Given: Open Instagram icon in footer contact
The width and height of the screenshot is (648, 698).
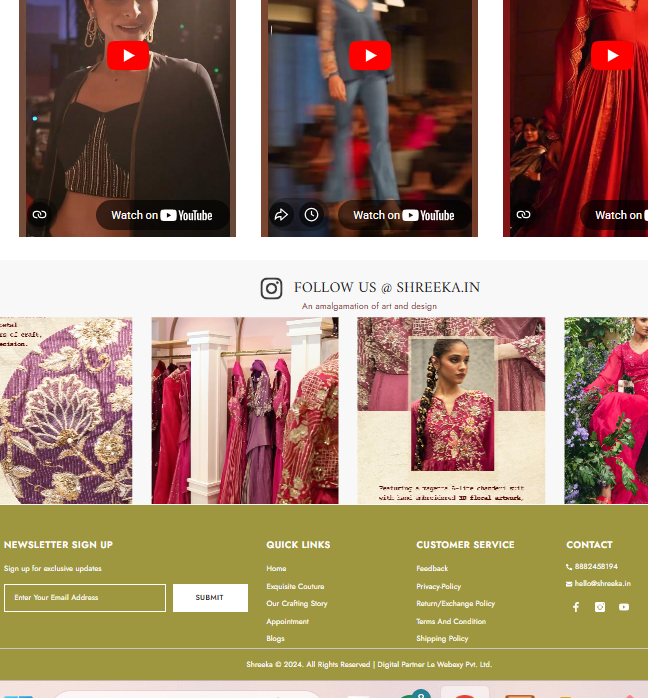Looking at the screenshot, I should pyautogui.click(x=600, y=607).
